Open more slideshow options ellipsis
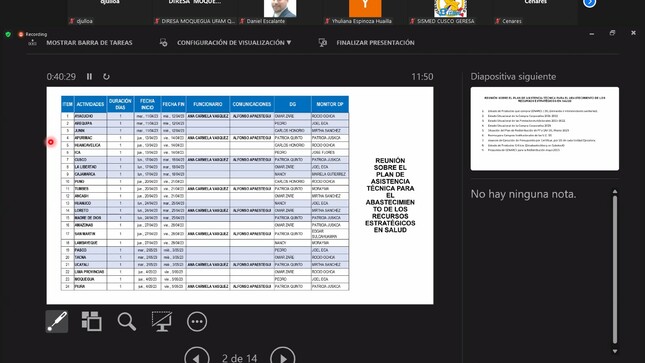This screenshot has width=645, height=363. (197, 321)
